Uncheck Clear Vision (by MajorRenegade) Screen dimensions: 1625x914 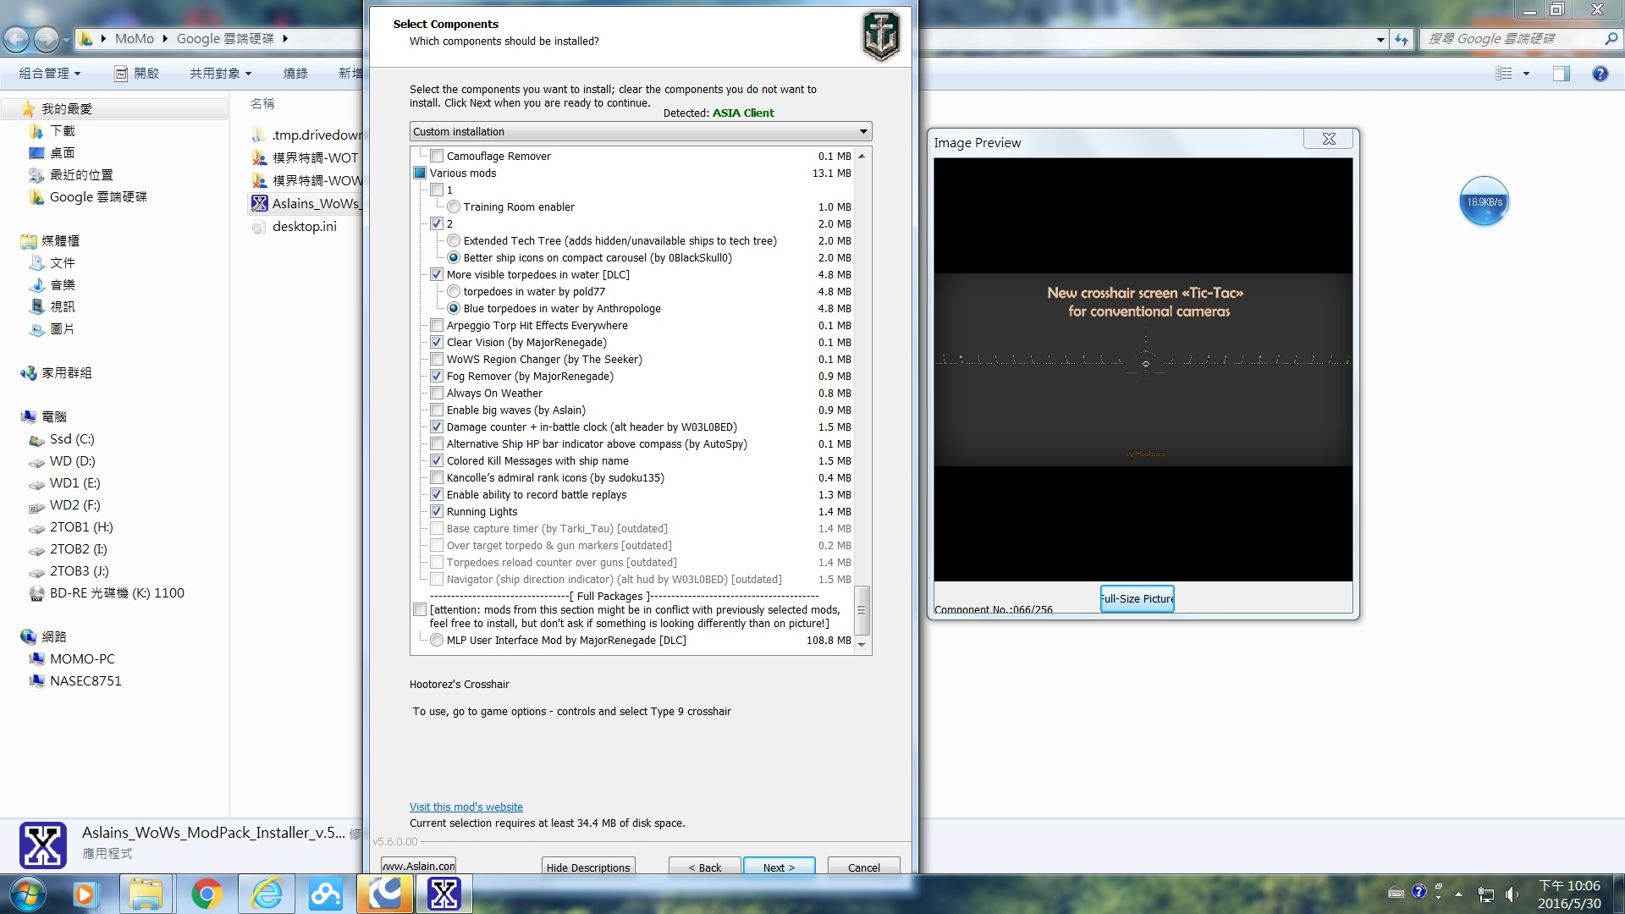tap(437, 342)
